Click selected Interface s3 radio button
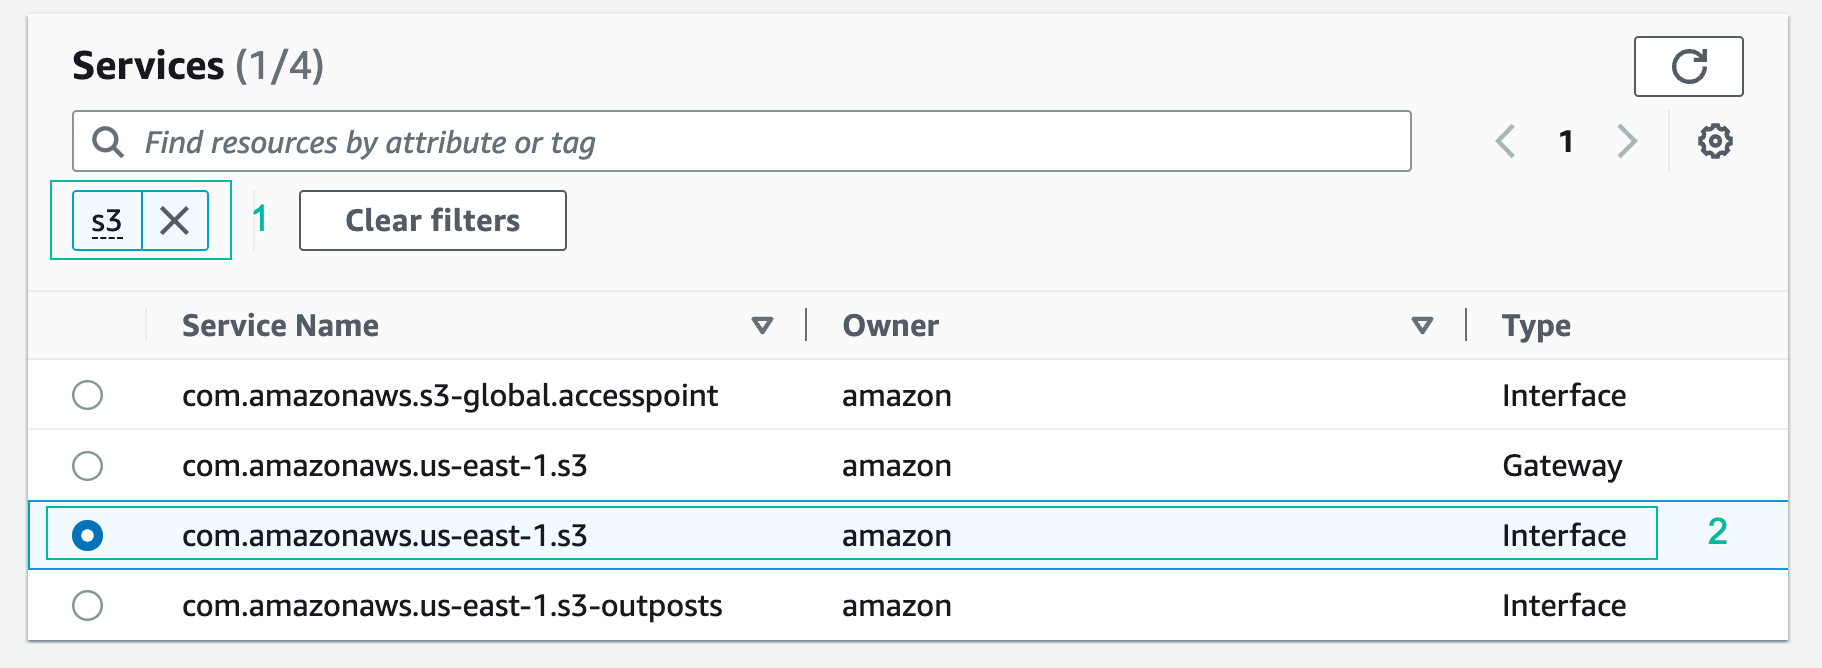Viewport: 1822px width, 668px height. [x=88, y=535]
